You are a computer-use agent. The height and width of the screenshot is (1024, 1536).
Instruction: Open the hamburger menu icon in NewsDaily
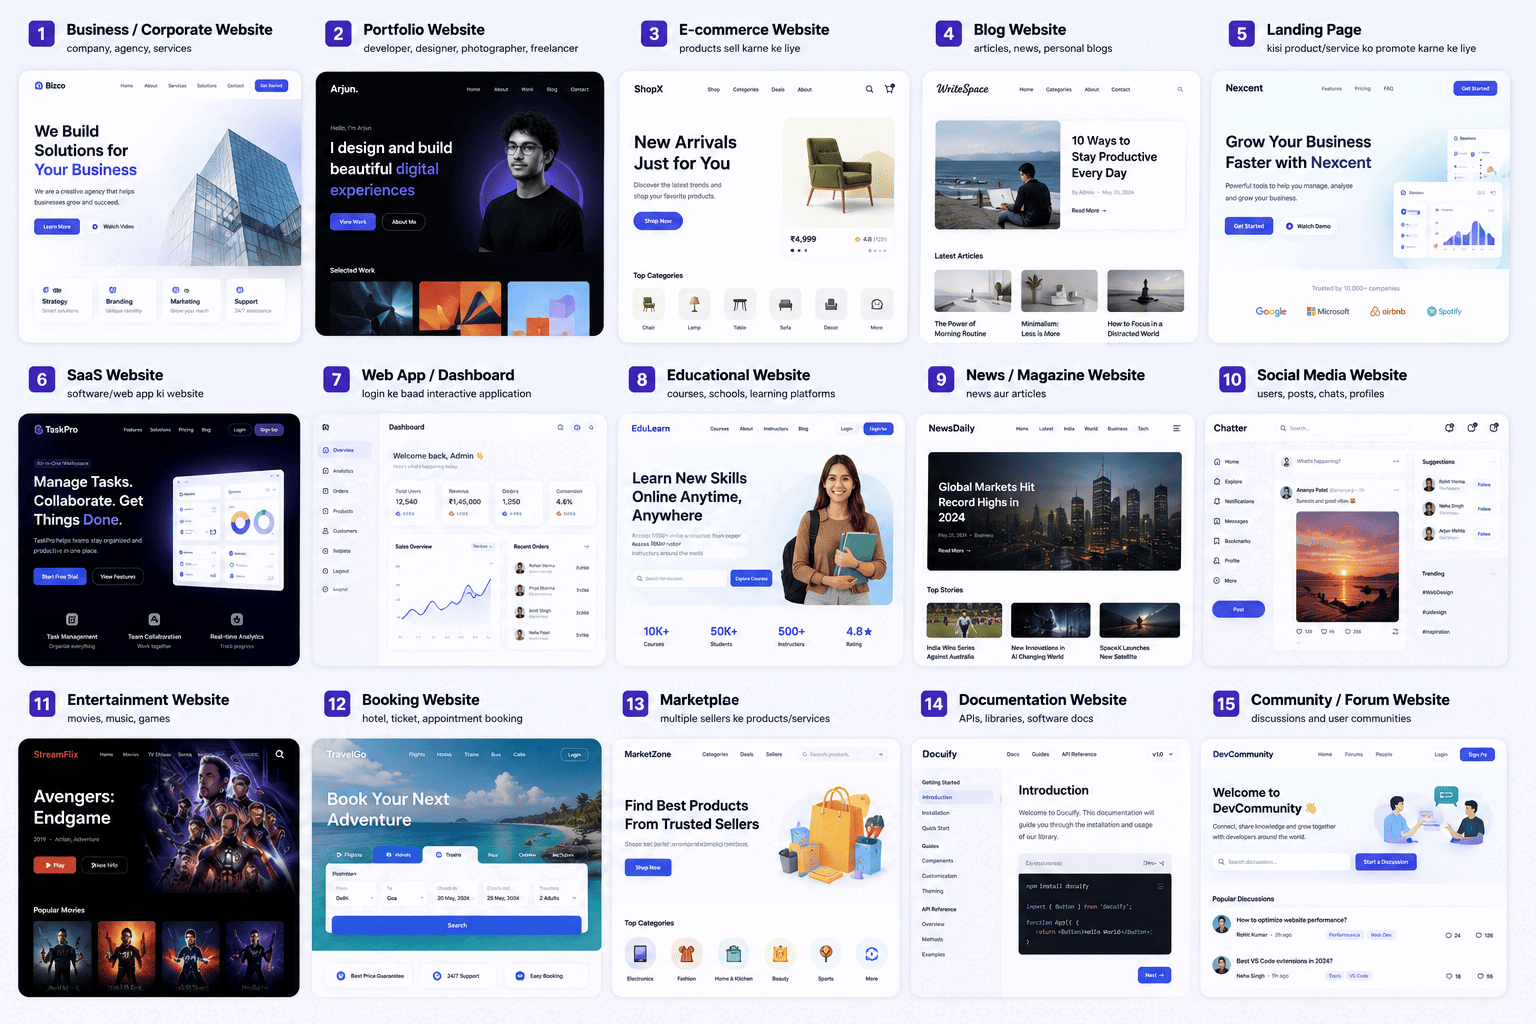point(1176,428)
